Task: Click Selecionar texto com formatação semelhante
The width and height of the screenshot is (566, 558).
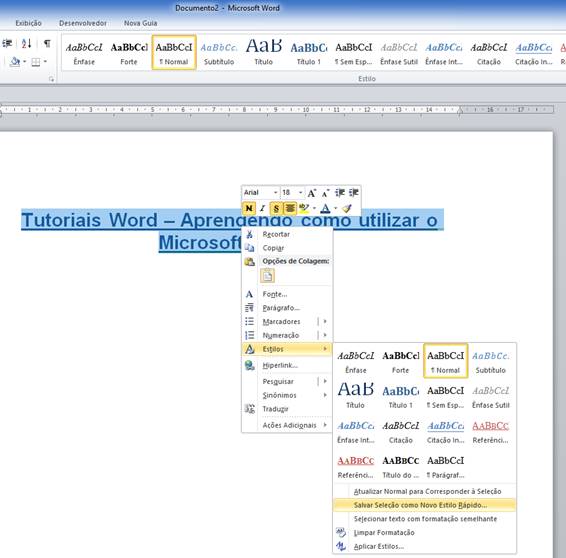Action: tap(425, 519)
